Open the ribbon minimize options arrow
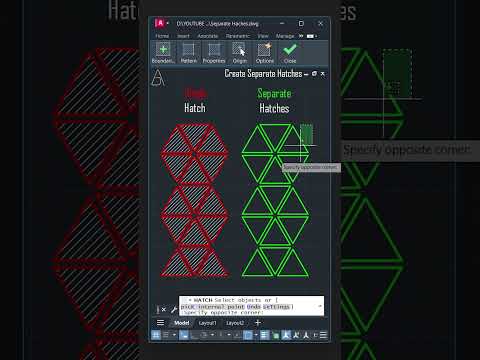 pos(316,36)
